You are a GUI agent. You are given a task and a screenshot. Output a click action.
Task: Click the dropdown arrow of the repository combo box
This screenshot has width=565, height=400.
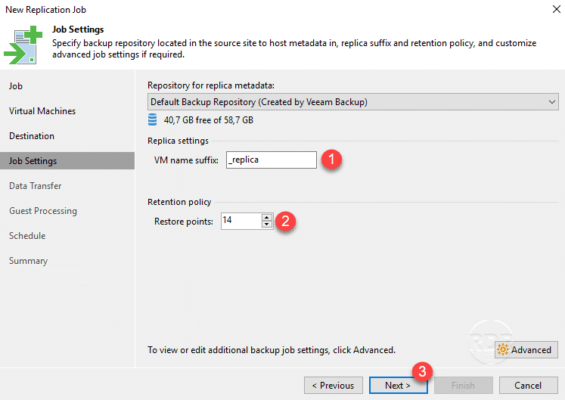click(x=552, y=102)
